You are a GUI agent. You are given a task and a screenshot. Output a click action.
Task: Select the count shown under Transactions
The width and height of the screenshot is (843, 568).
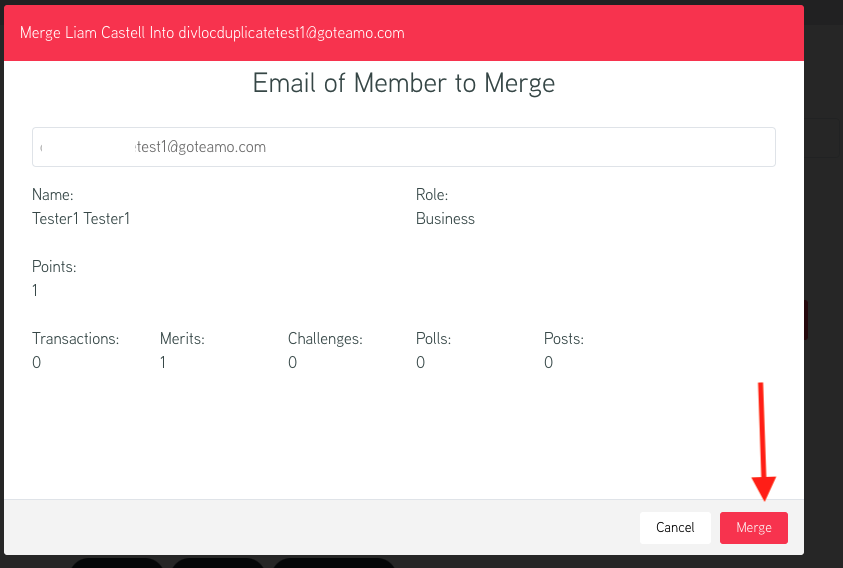pos(37,363)
